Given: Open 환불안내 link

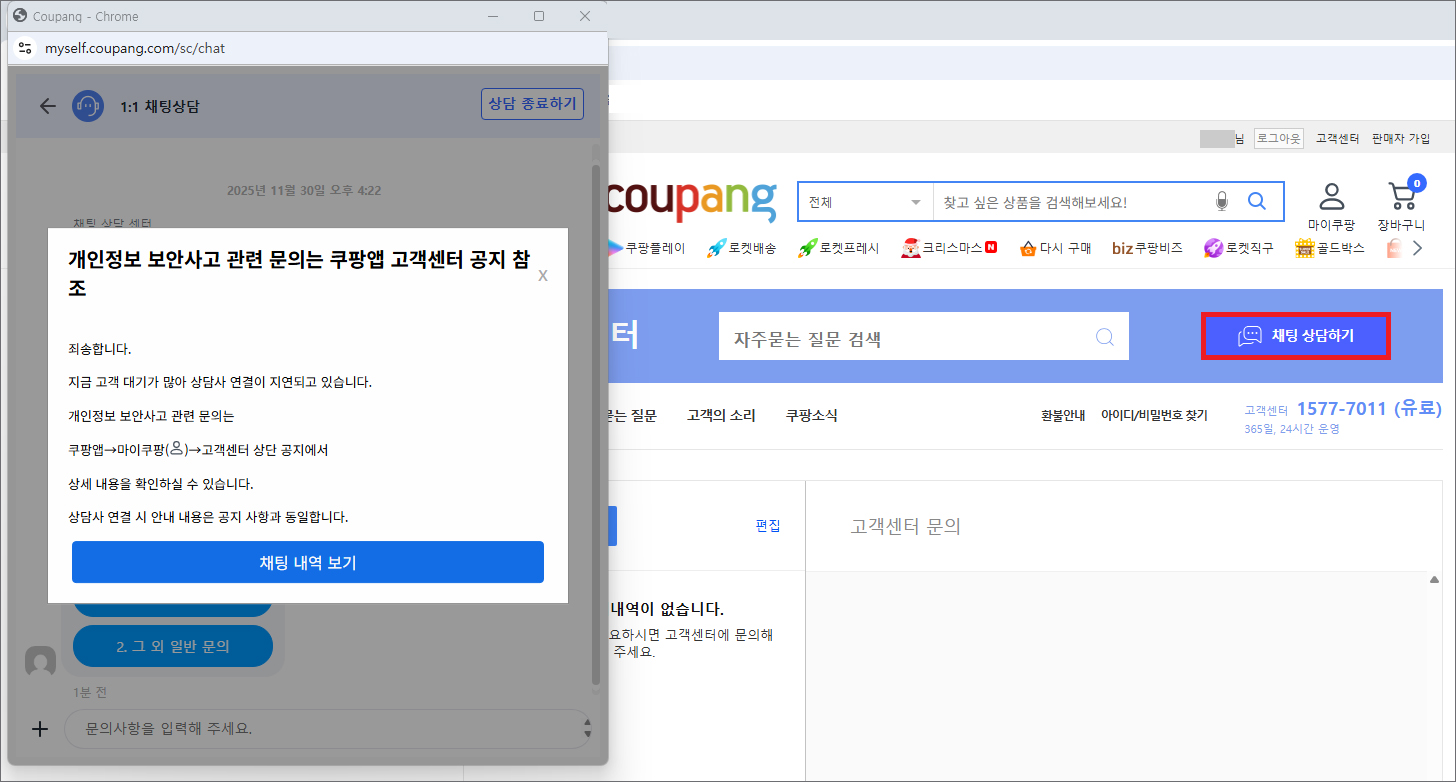Looking at the screenshot, I should [x=1063, y=415].
